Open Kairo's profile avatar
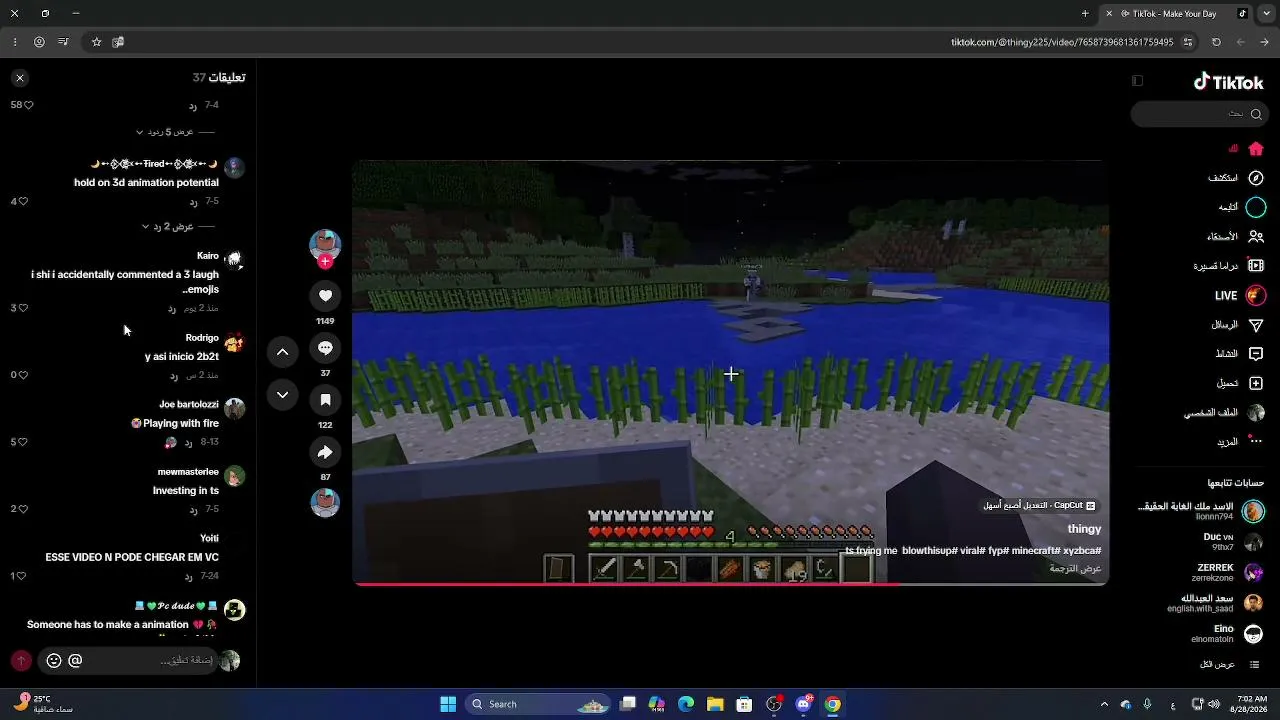This screenshot has width=1280, height=720. (x=234, y=260)
